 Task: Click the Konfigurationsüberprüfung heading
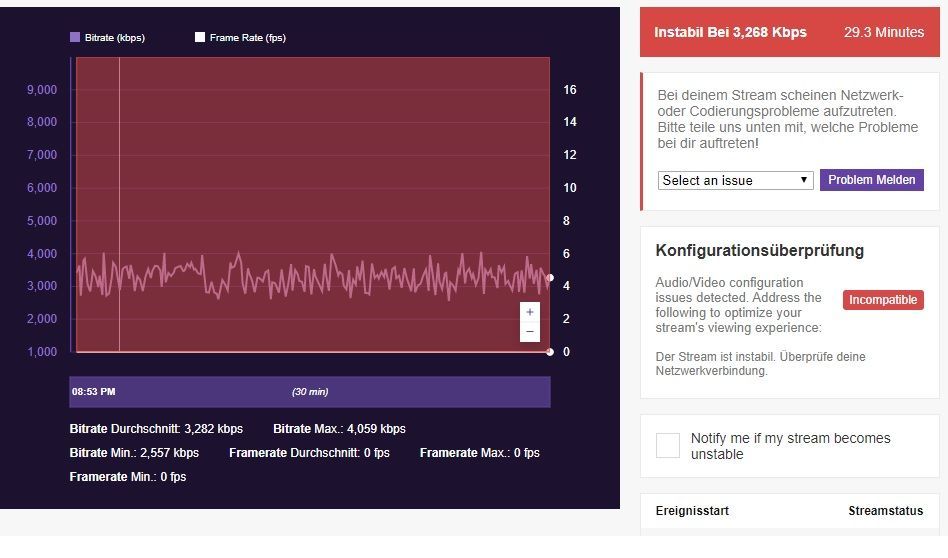759,250
